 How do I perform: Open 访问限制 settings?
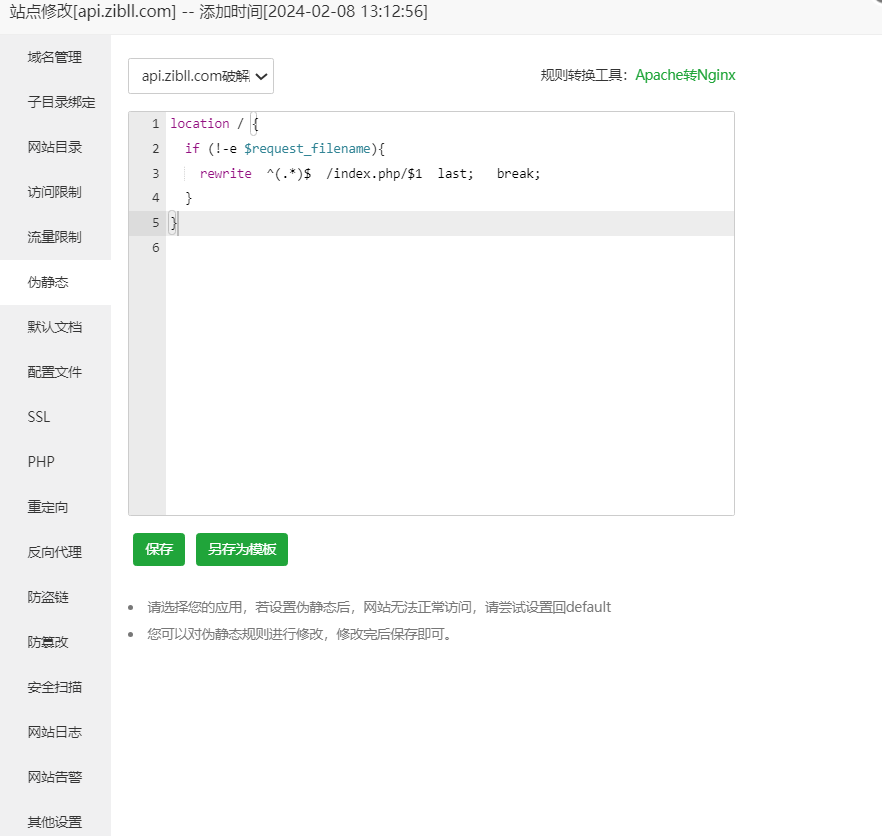(55, 192)
